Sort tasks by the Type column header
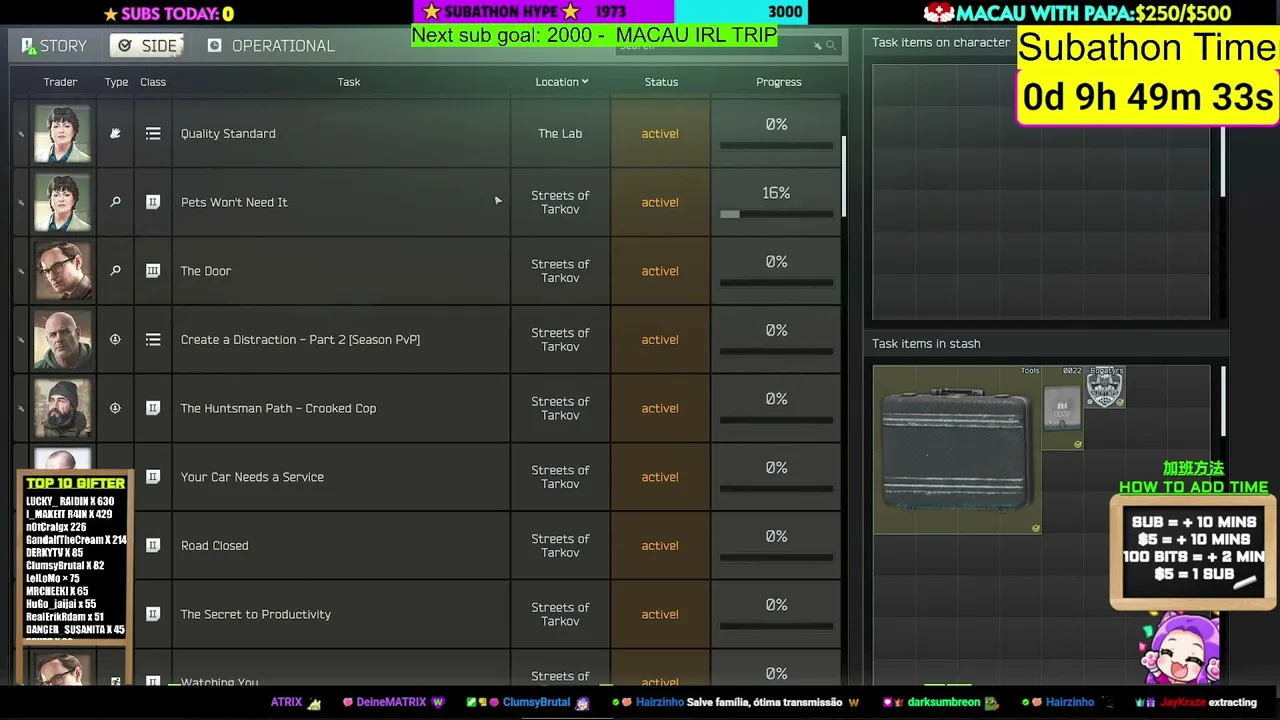Viewport: 1280px width, 720px height. (x=117, y=82)
